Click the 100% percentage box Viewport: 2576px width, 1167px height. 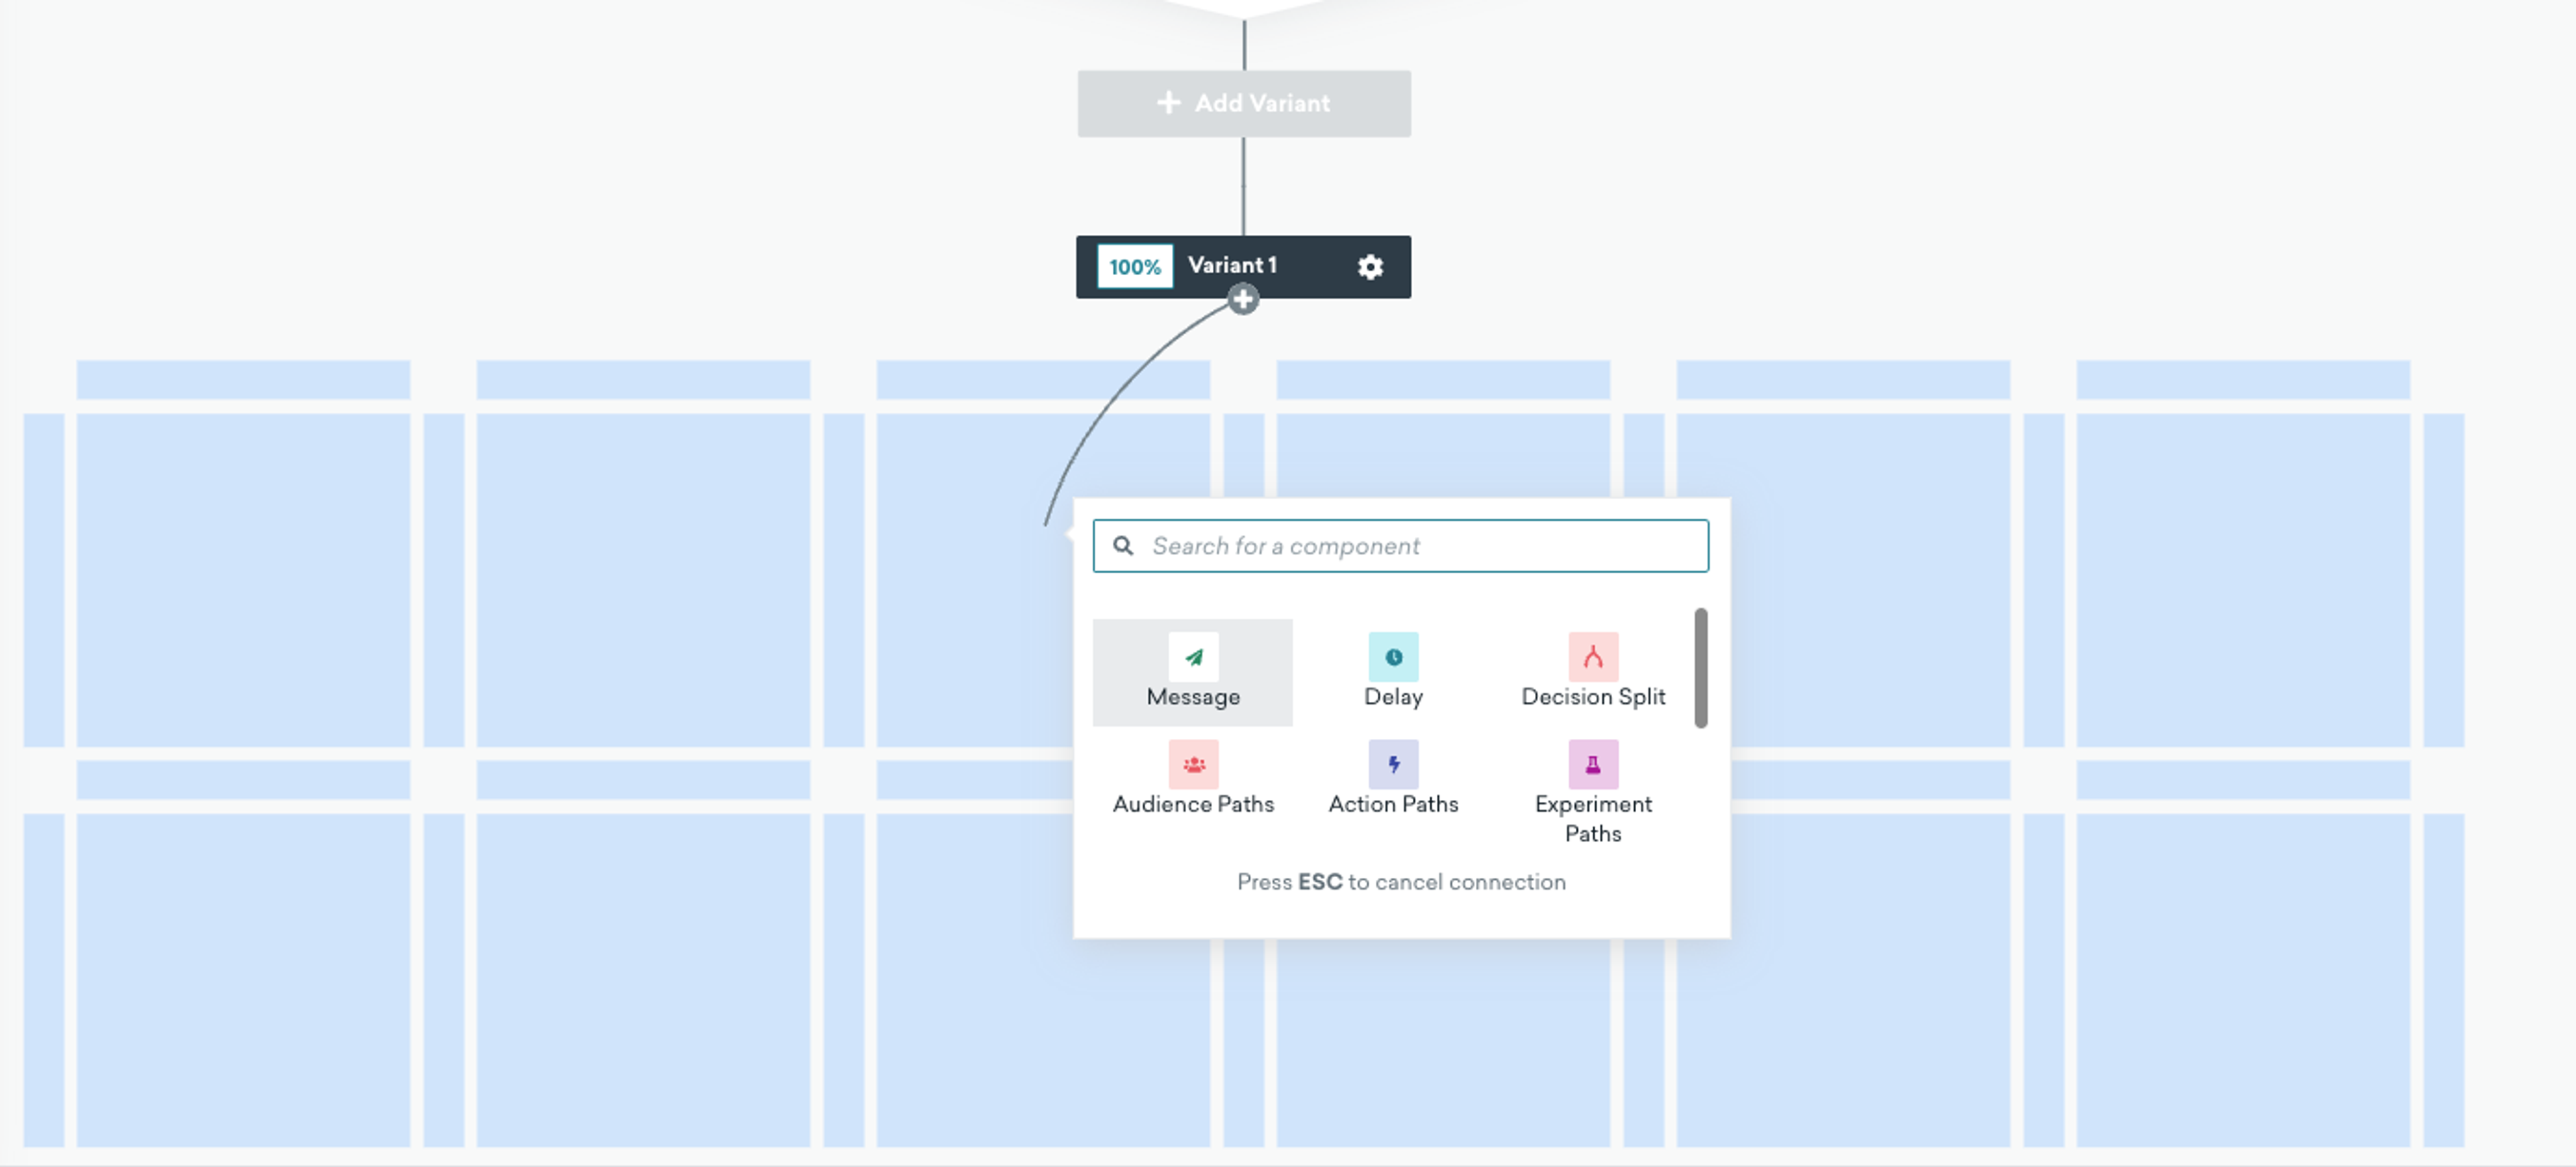click(x=1135, y=267)
